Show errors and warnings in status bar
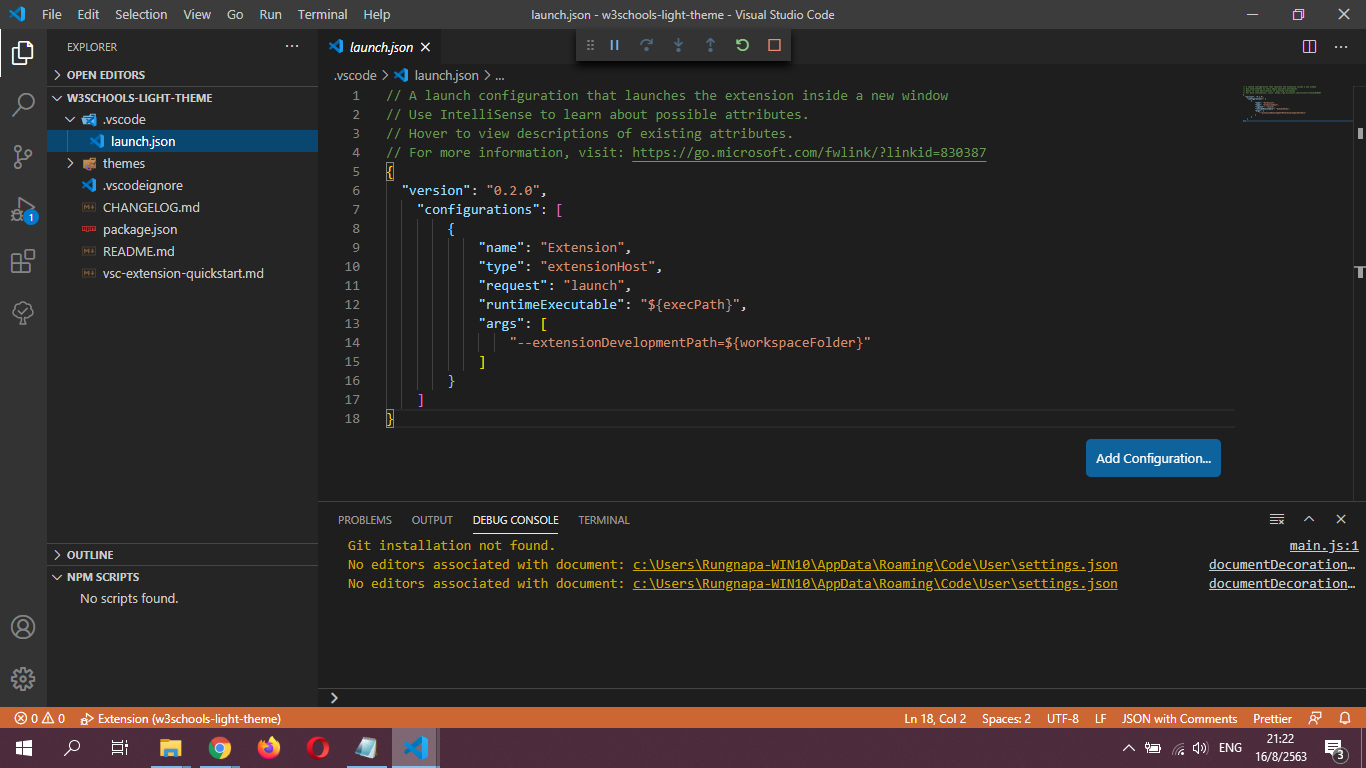The image size is (1366, 768). point(40,719)
